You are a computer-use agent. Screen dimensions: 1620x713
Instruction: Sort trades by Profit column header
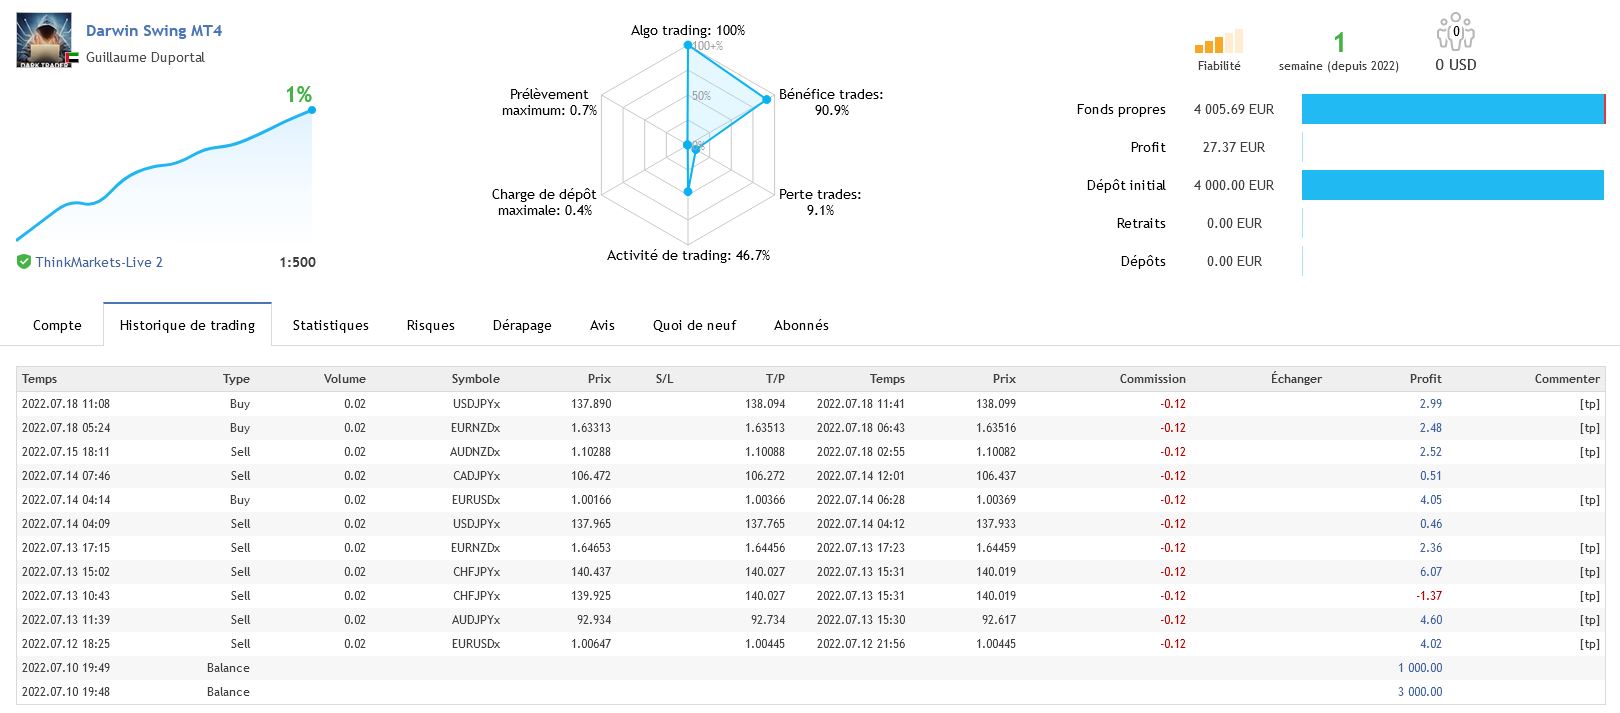click(1425, 379)
